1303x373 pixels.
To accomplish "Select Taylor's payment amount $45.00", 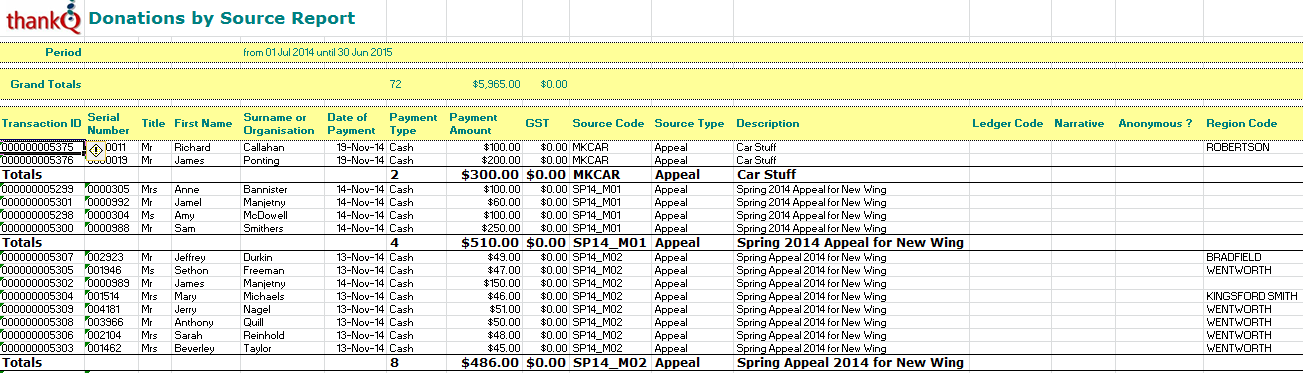I will 504,348.
